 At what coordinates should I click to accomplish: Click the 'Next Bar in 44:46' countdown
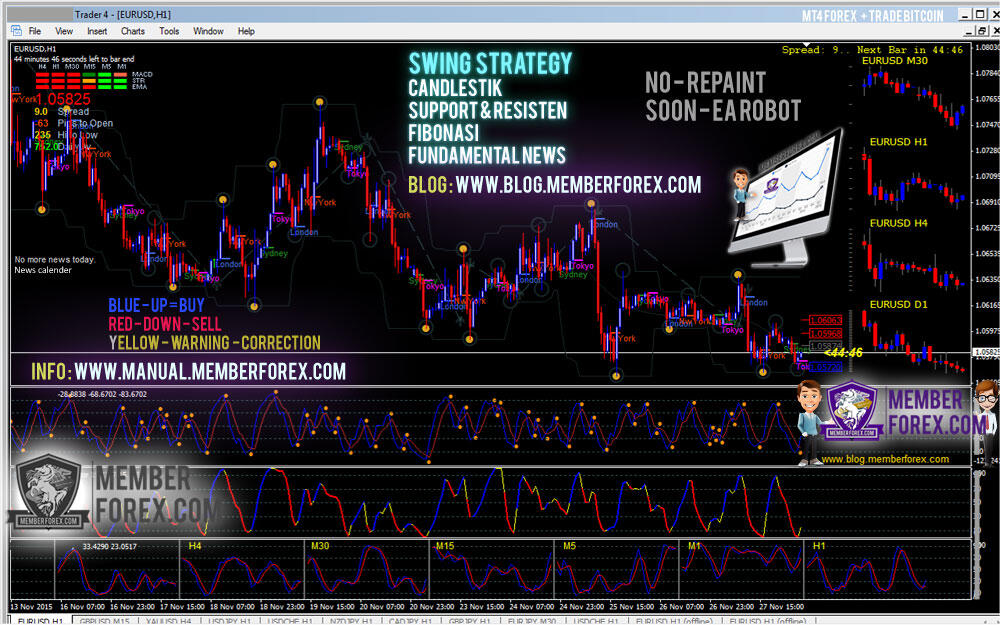pyautogui.click(x=910, y=50)
